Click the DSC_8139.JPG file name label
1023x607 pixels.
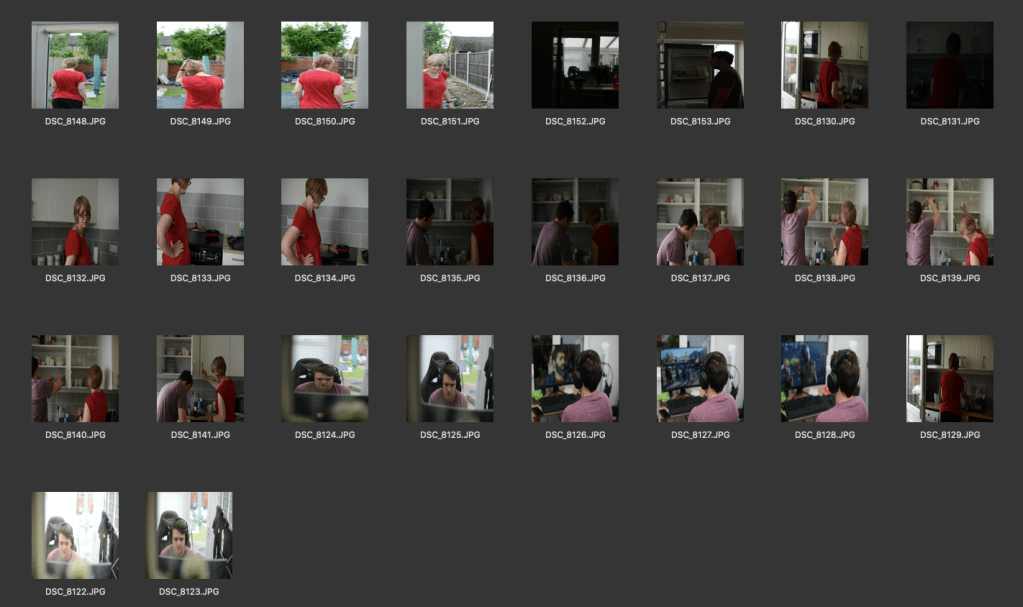(949, 278)
